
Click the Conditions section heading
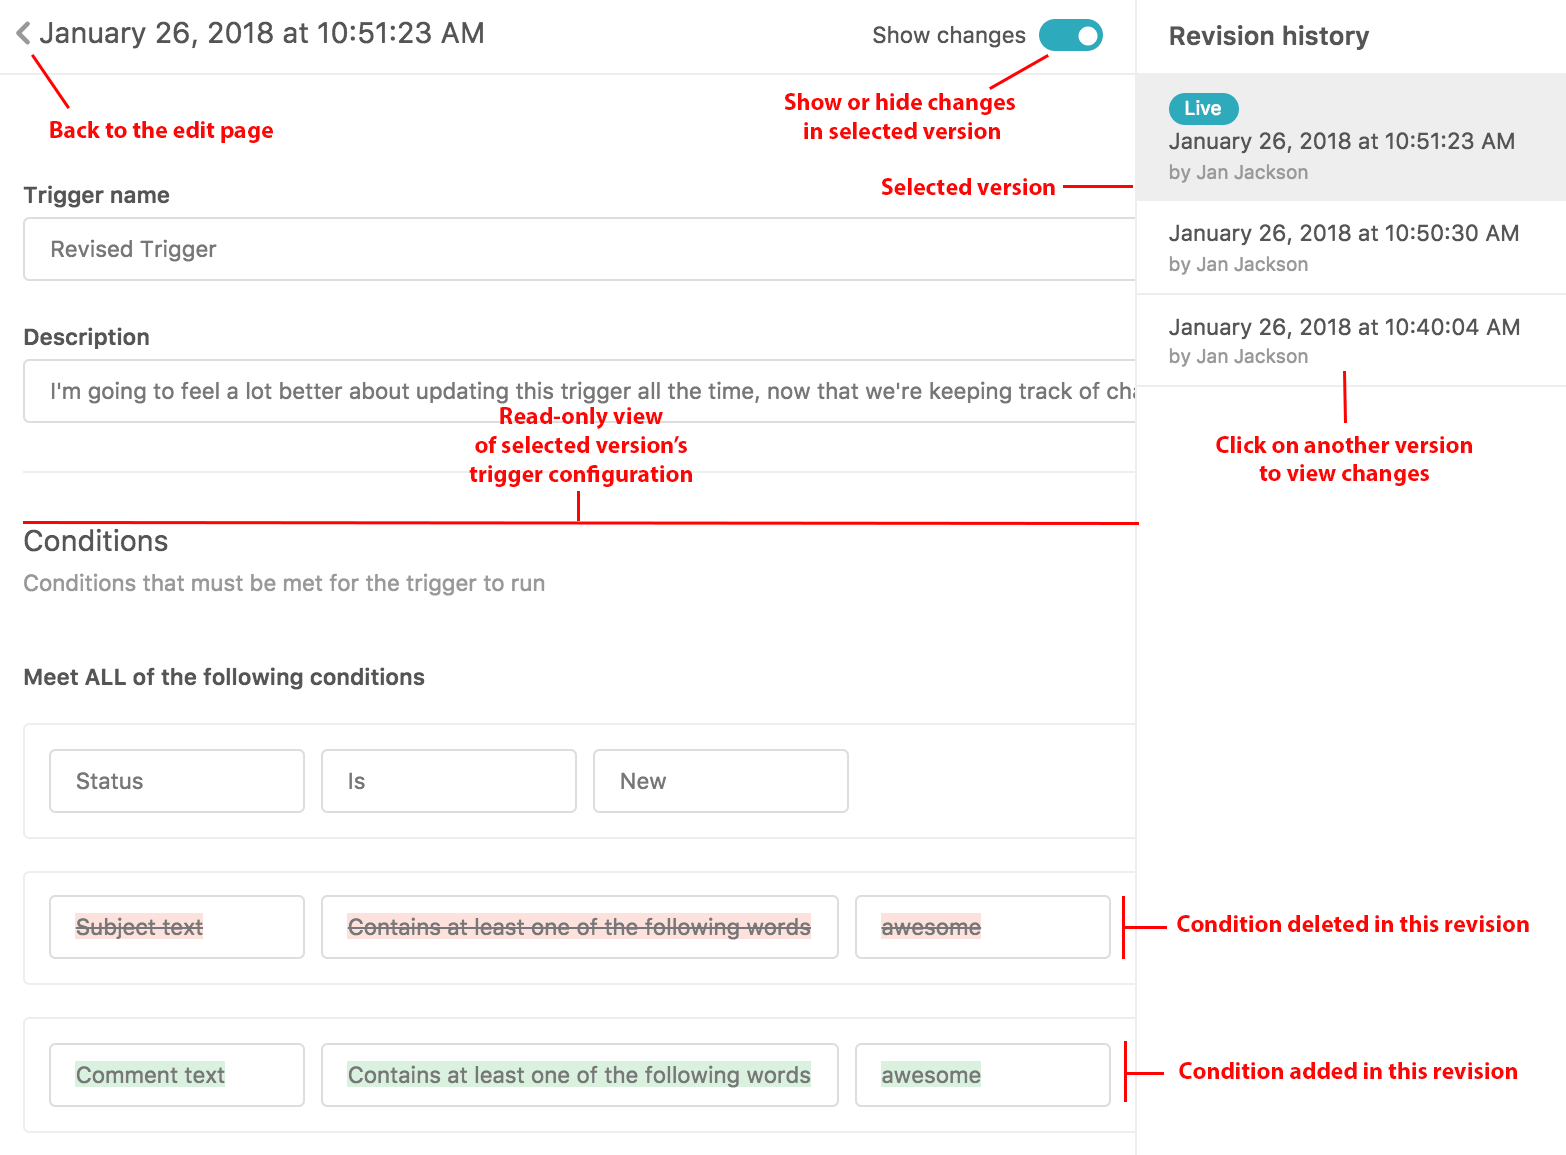pos(95,541)
